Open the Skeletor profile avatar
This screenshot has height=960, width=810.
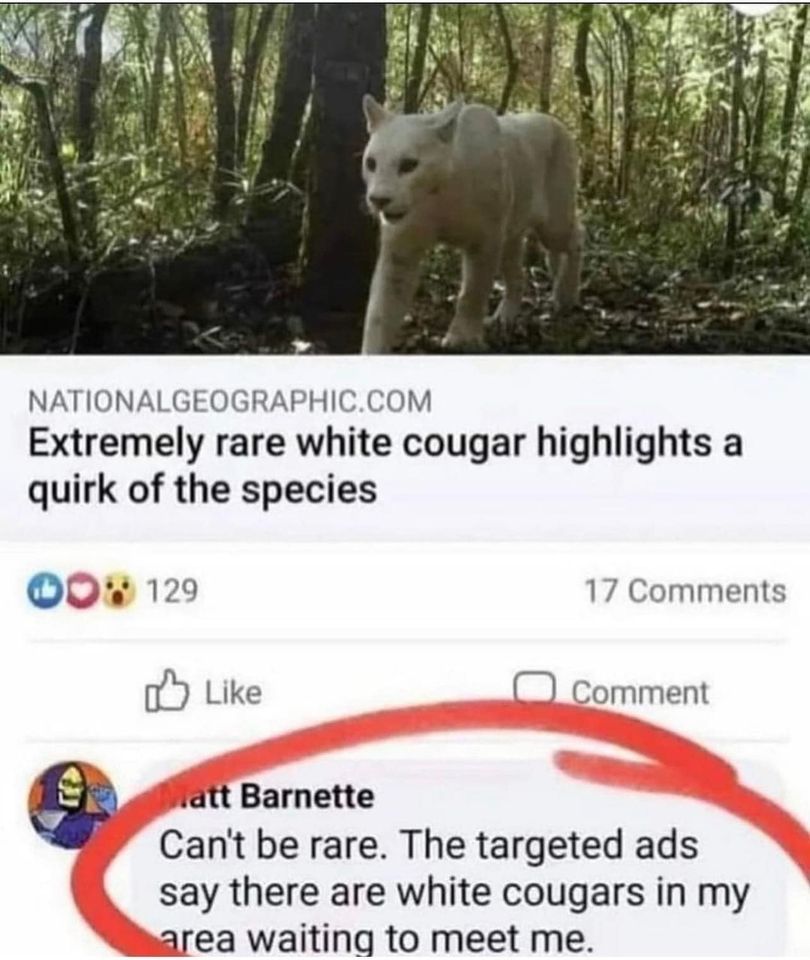(x=72, y=806)
